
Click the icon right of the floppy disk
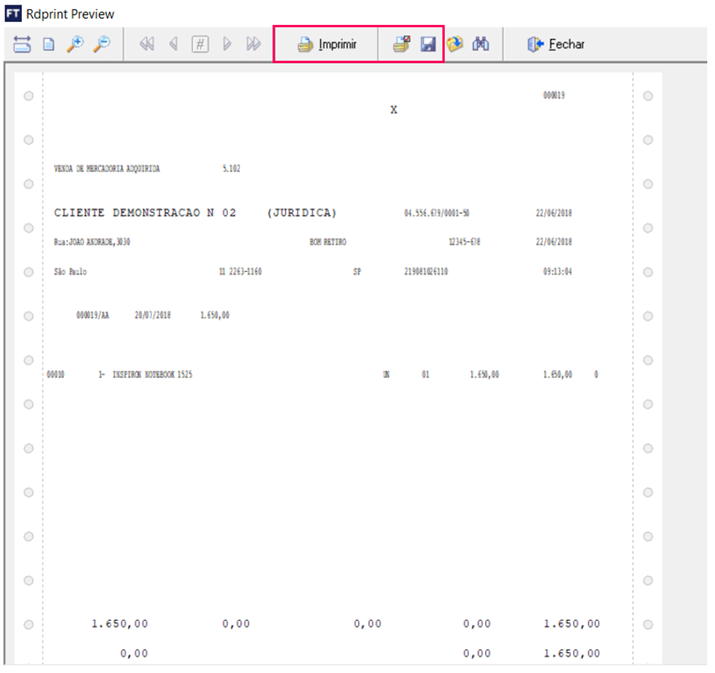click(455, 45)
